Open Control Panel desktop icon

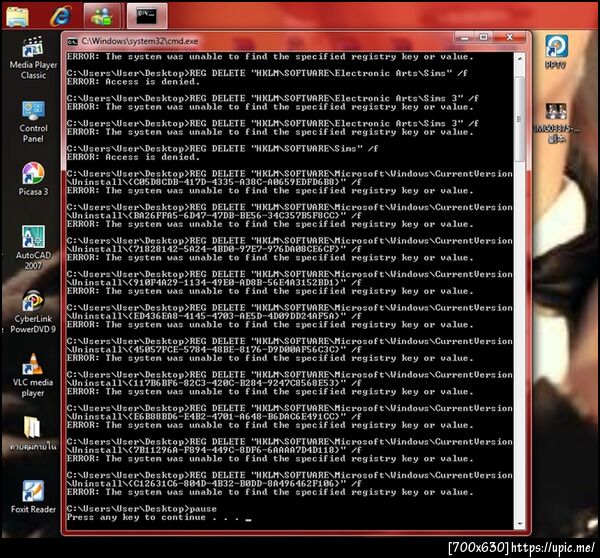tap(33, 122)
